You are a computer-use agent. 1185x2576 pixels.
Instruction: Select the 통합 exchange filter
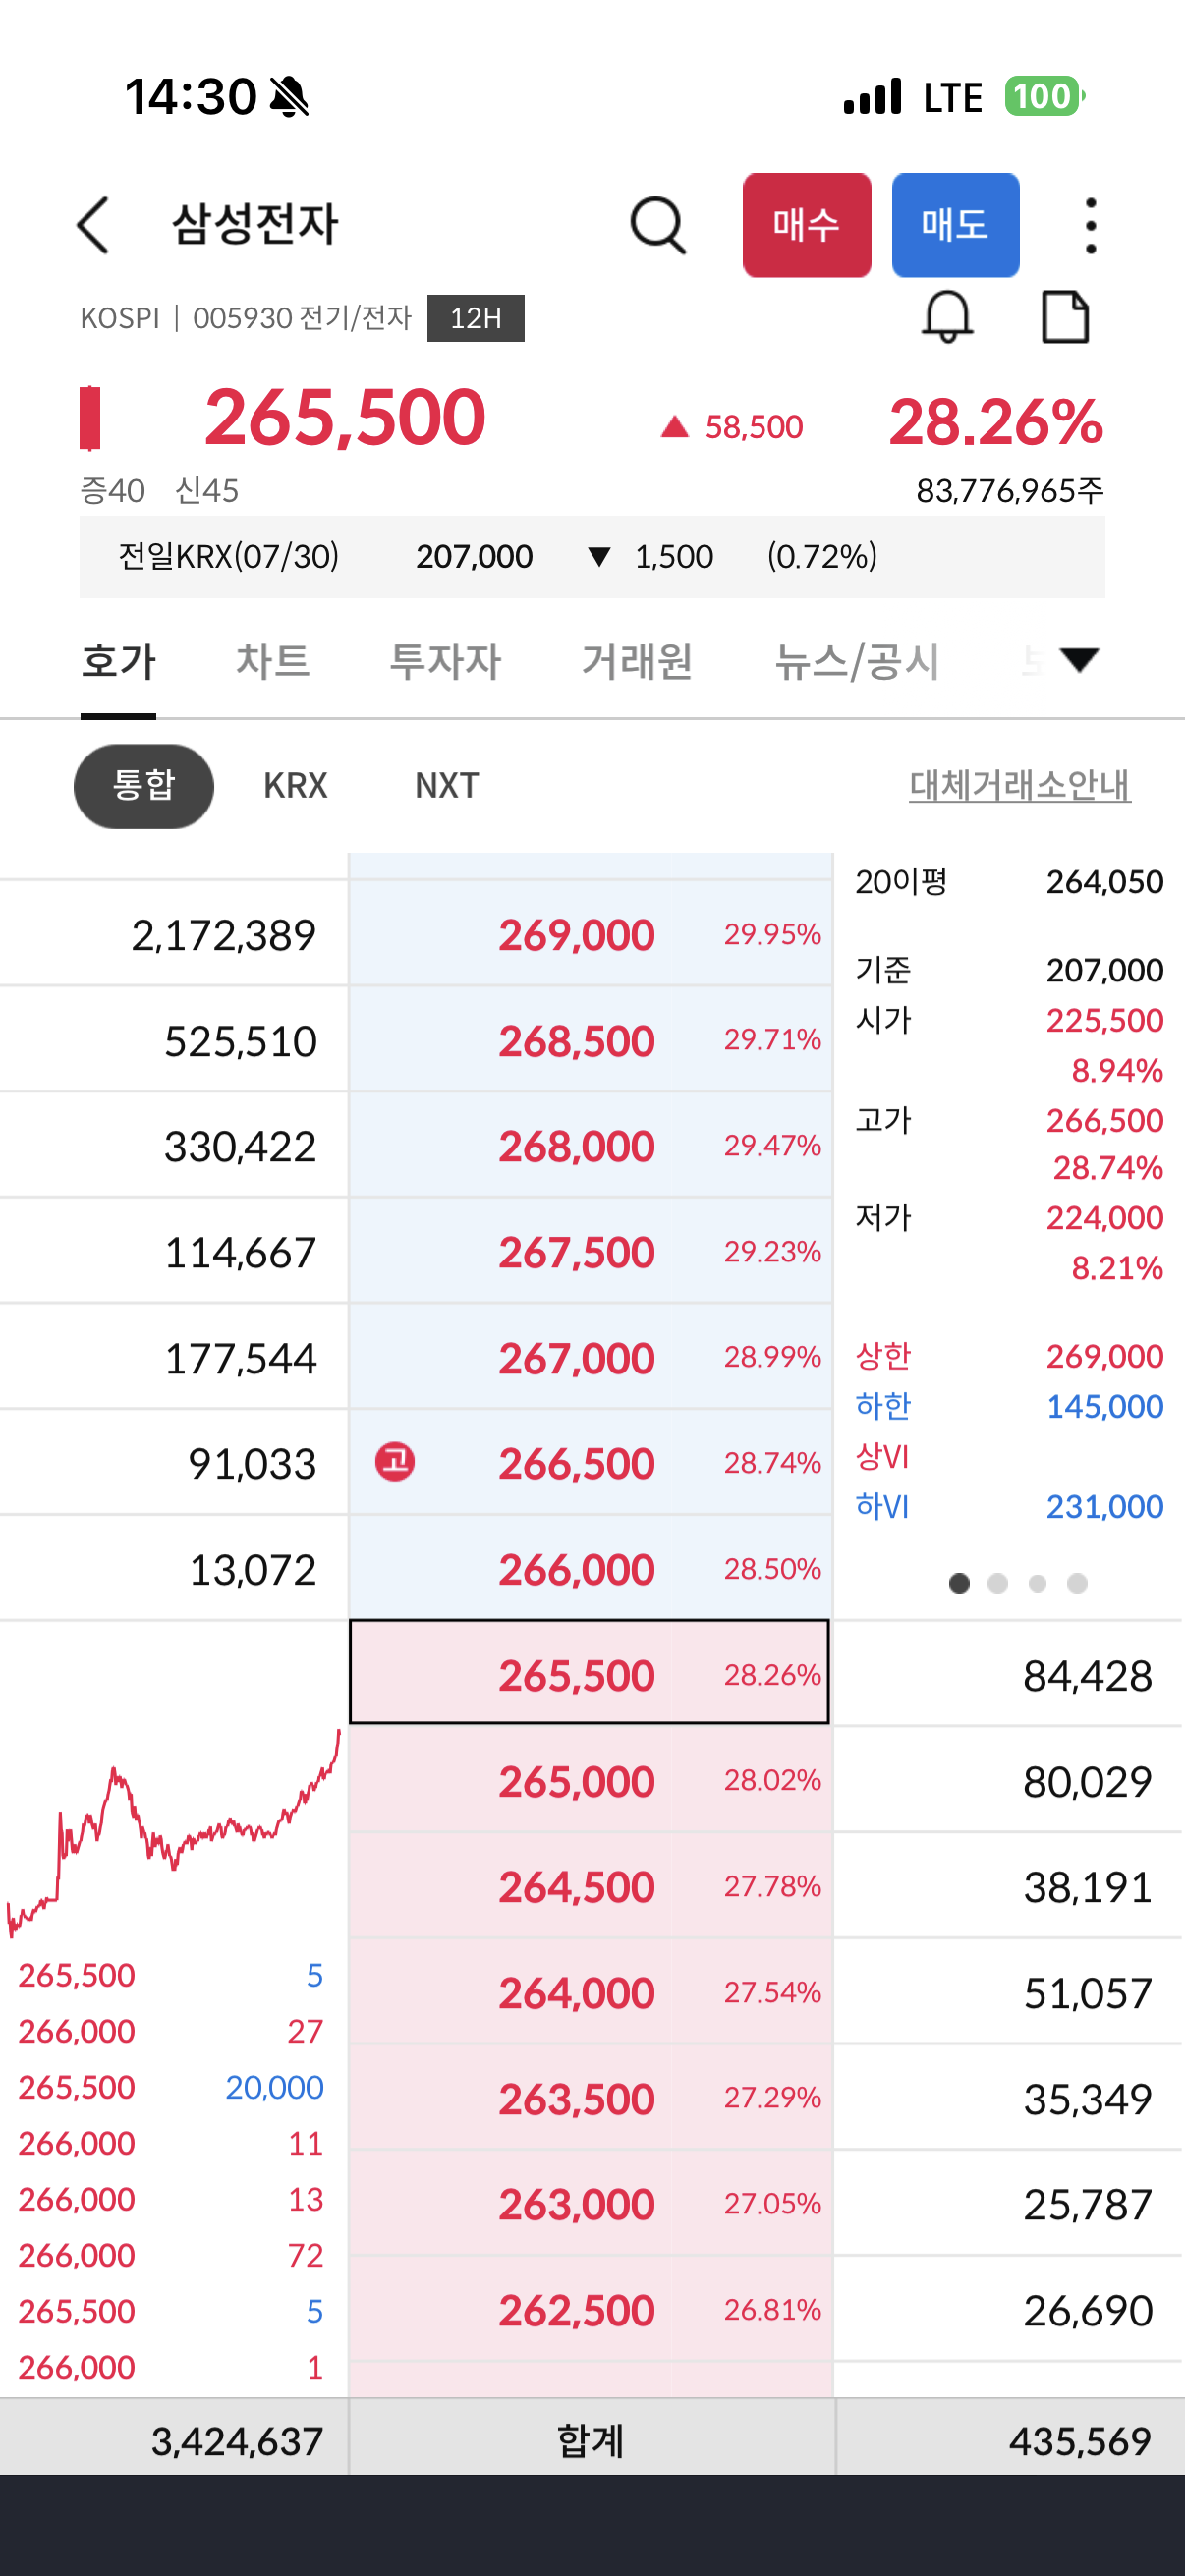(x=144, y=786)
